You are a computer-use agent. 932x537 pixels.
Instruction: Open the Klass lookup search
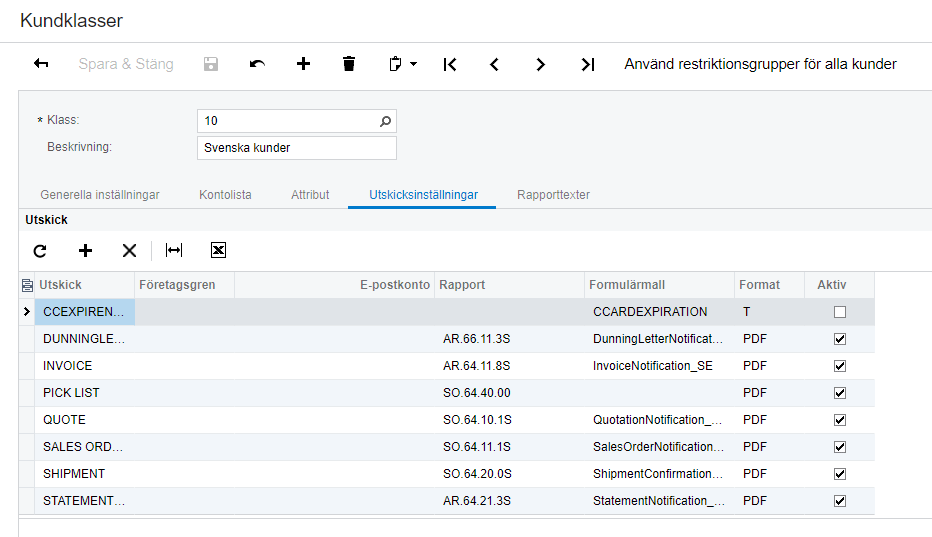click(386, 121)
